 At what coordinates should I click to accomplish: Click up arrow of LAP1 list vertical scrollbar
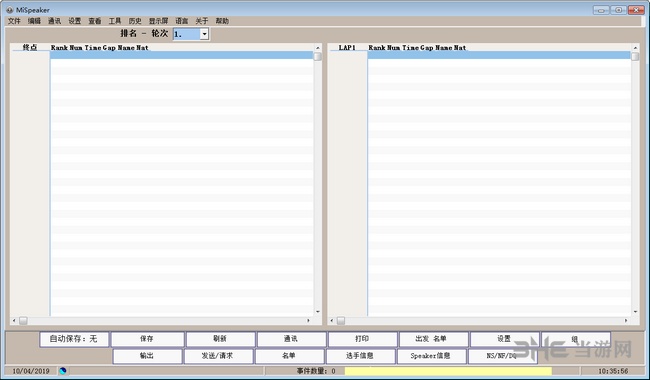point(635,48)
